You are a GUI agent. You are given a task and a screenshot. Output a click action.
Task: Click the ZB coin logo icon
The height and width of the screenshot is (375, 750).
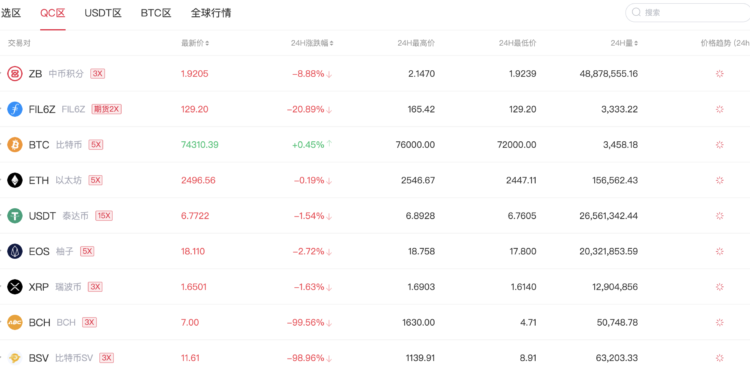pyautogui.click(x=15, y=74)
